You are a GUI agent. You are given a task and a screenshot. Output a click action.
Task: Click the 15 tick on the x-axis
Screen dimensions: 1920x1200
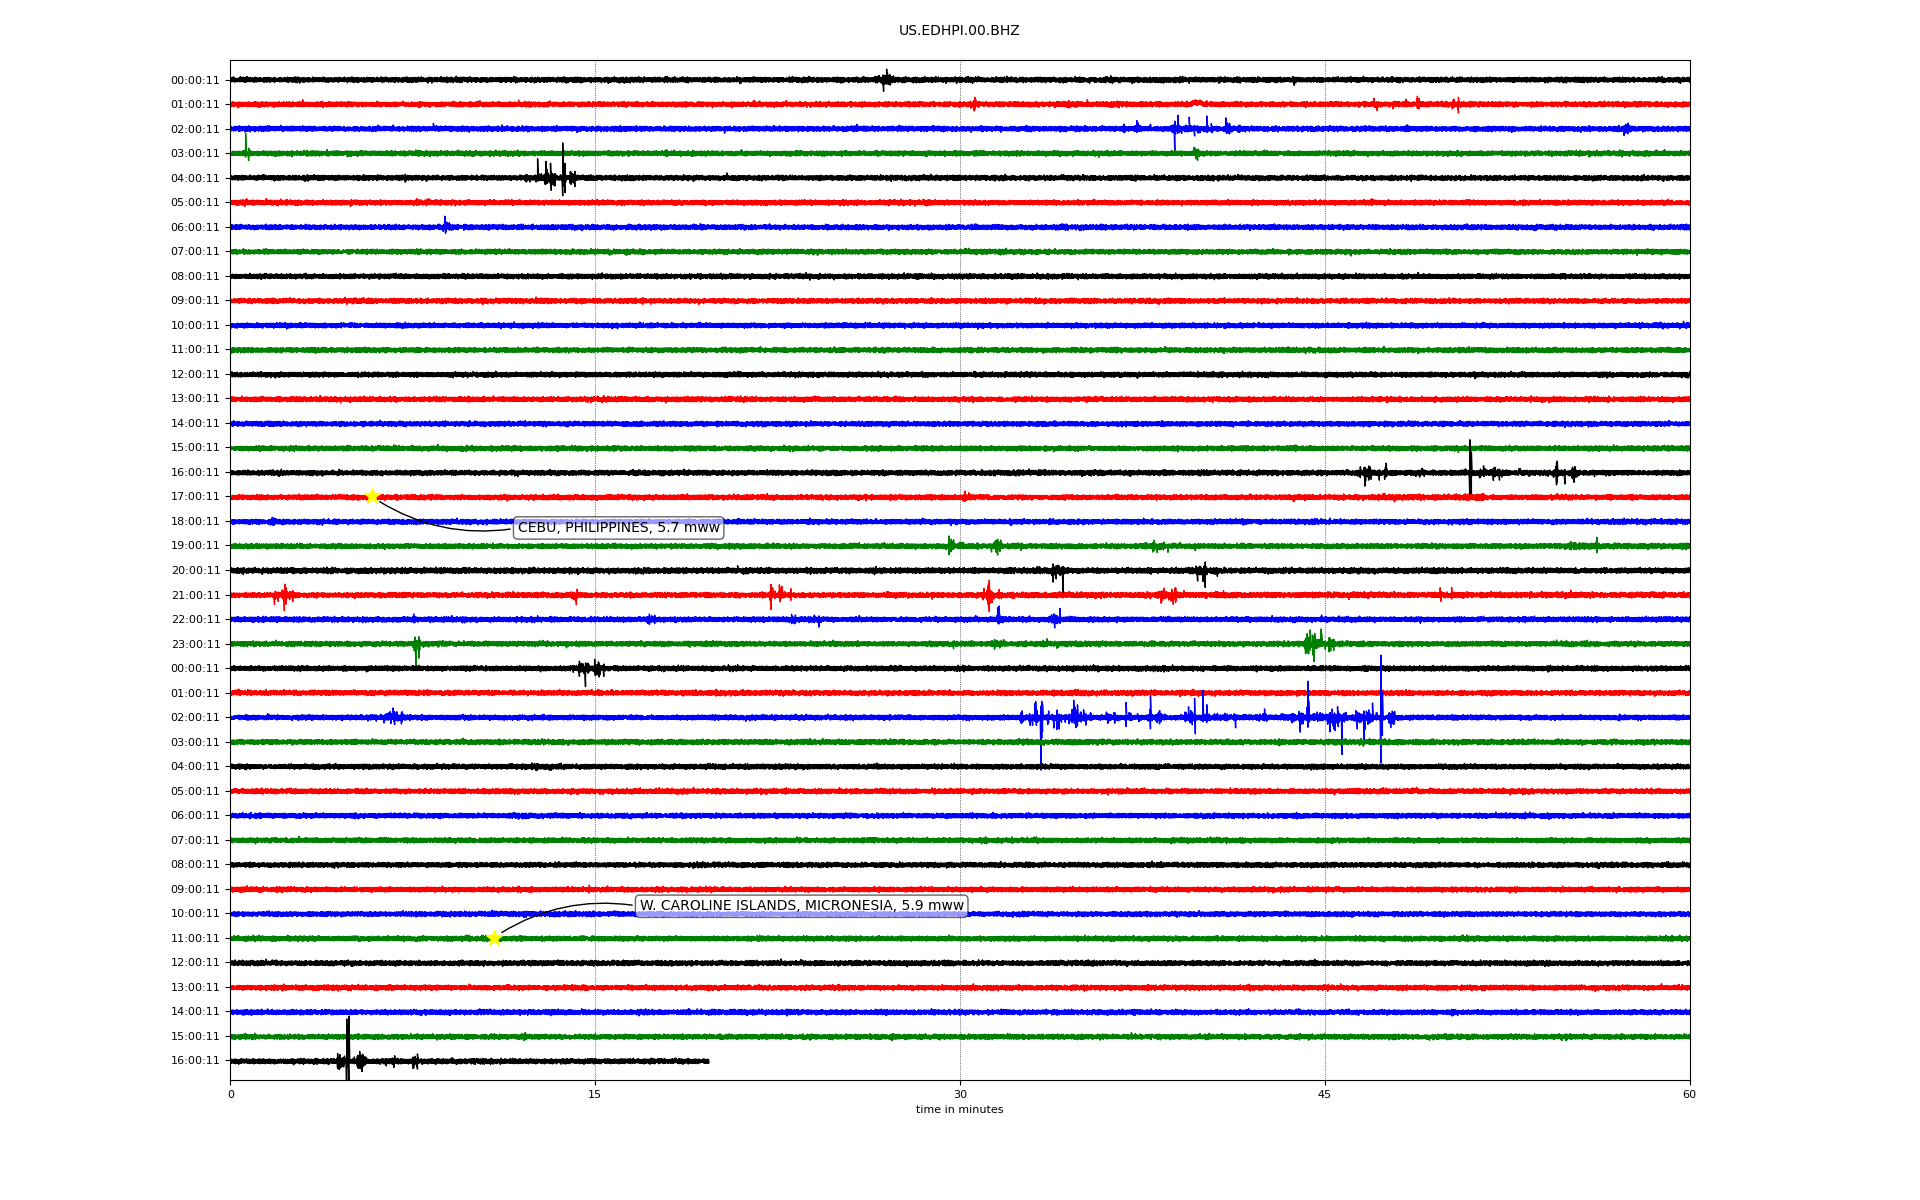pos(595,1094)
